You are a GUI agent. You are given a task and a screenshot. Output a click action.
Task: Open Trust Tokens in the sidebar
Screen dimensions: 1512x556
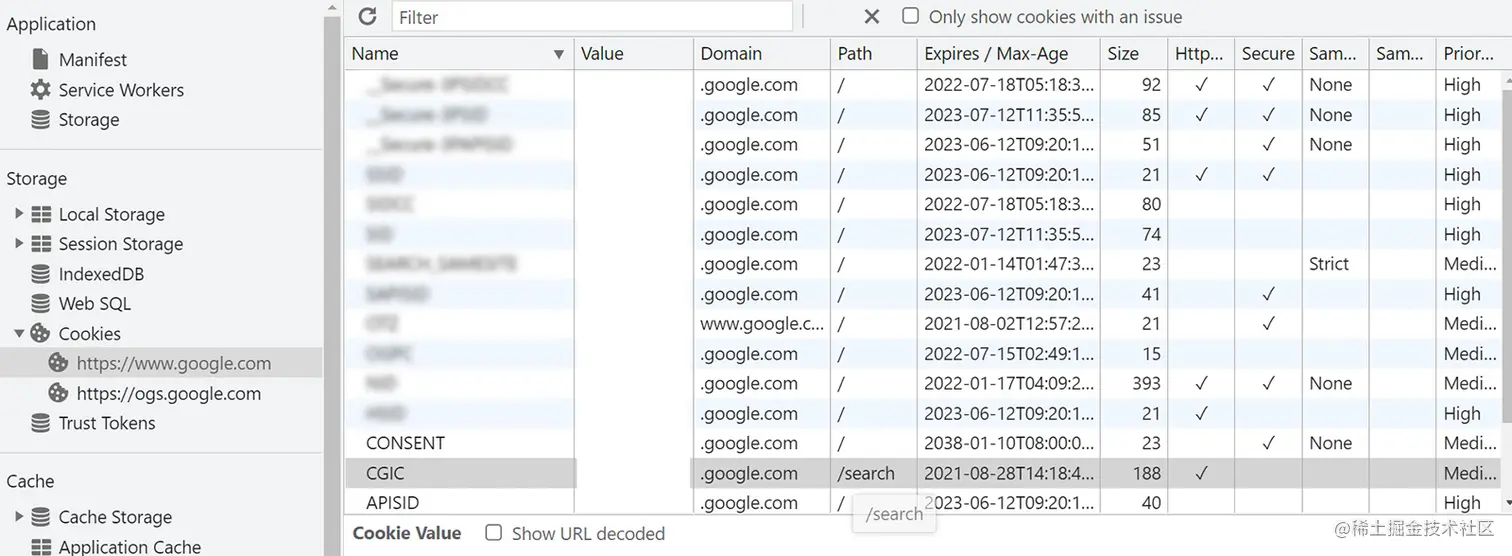pyautogui.click(x=107, y=423)
